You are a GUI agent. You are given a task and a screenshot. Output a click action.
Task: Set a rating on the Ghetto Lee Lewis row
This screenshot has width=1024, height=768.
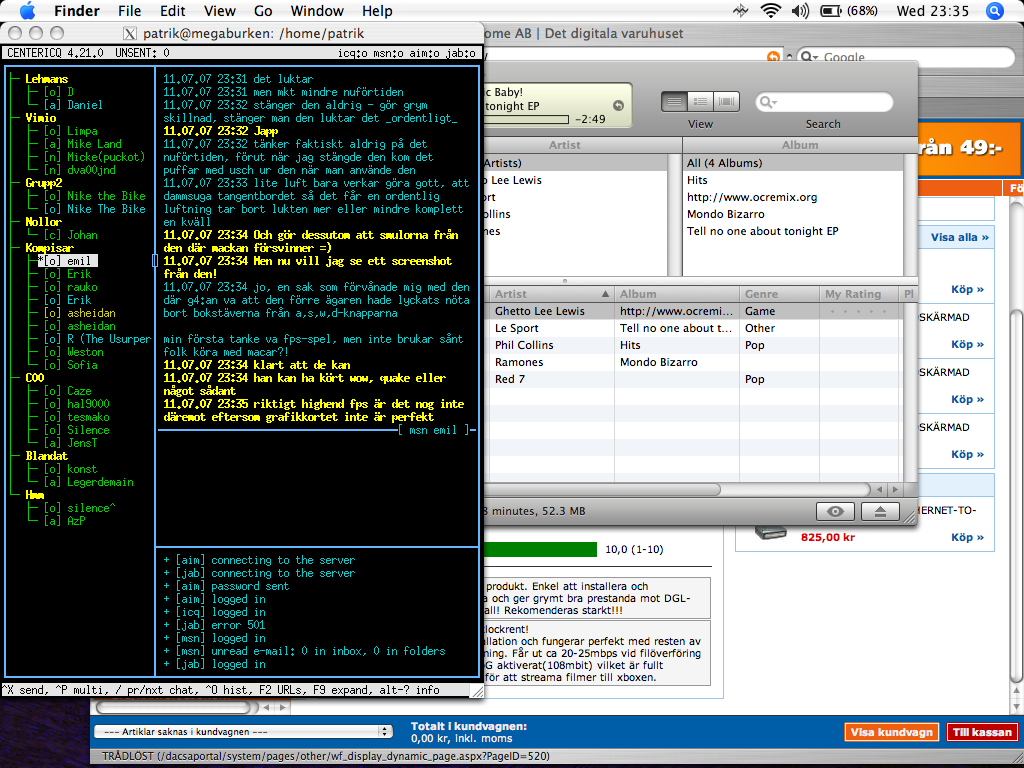point(859,312)
